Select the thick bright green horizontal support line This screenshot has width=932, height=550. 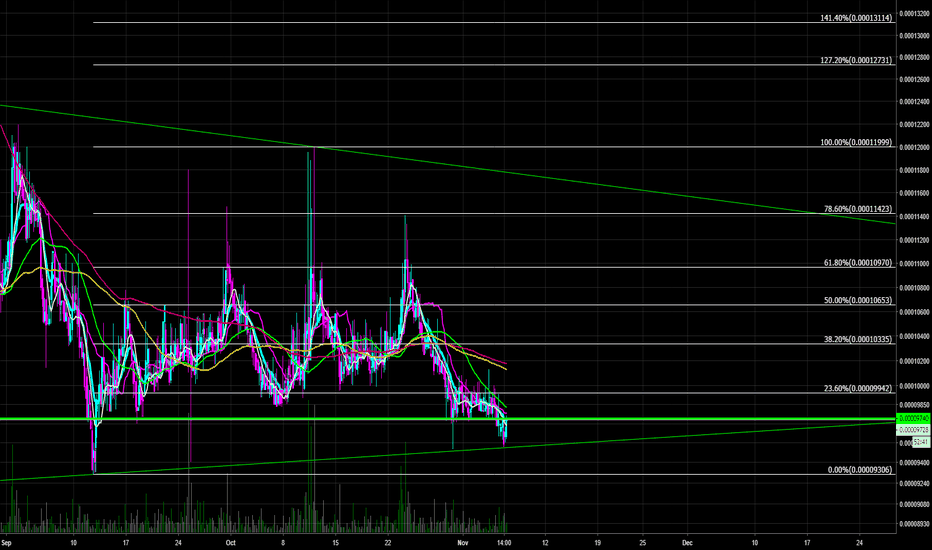pos(448,419)
